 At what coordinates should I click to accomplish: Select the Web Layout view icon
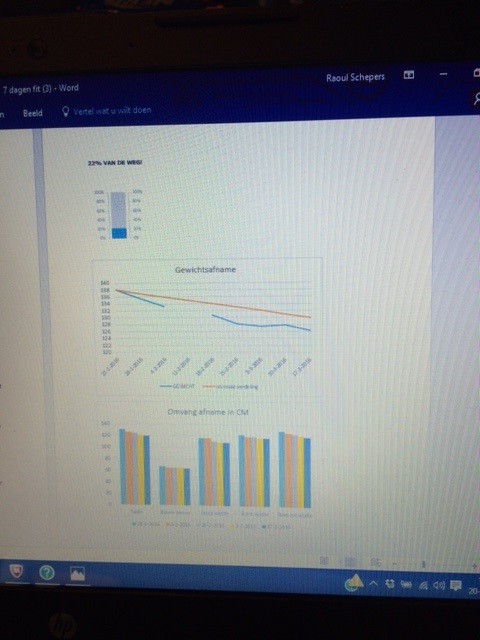click(x=376, y=562)
